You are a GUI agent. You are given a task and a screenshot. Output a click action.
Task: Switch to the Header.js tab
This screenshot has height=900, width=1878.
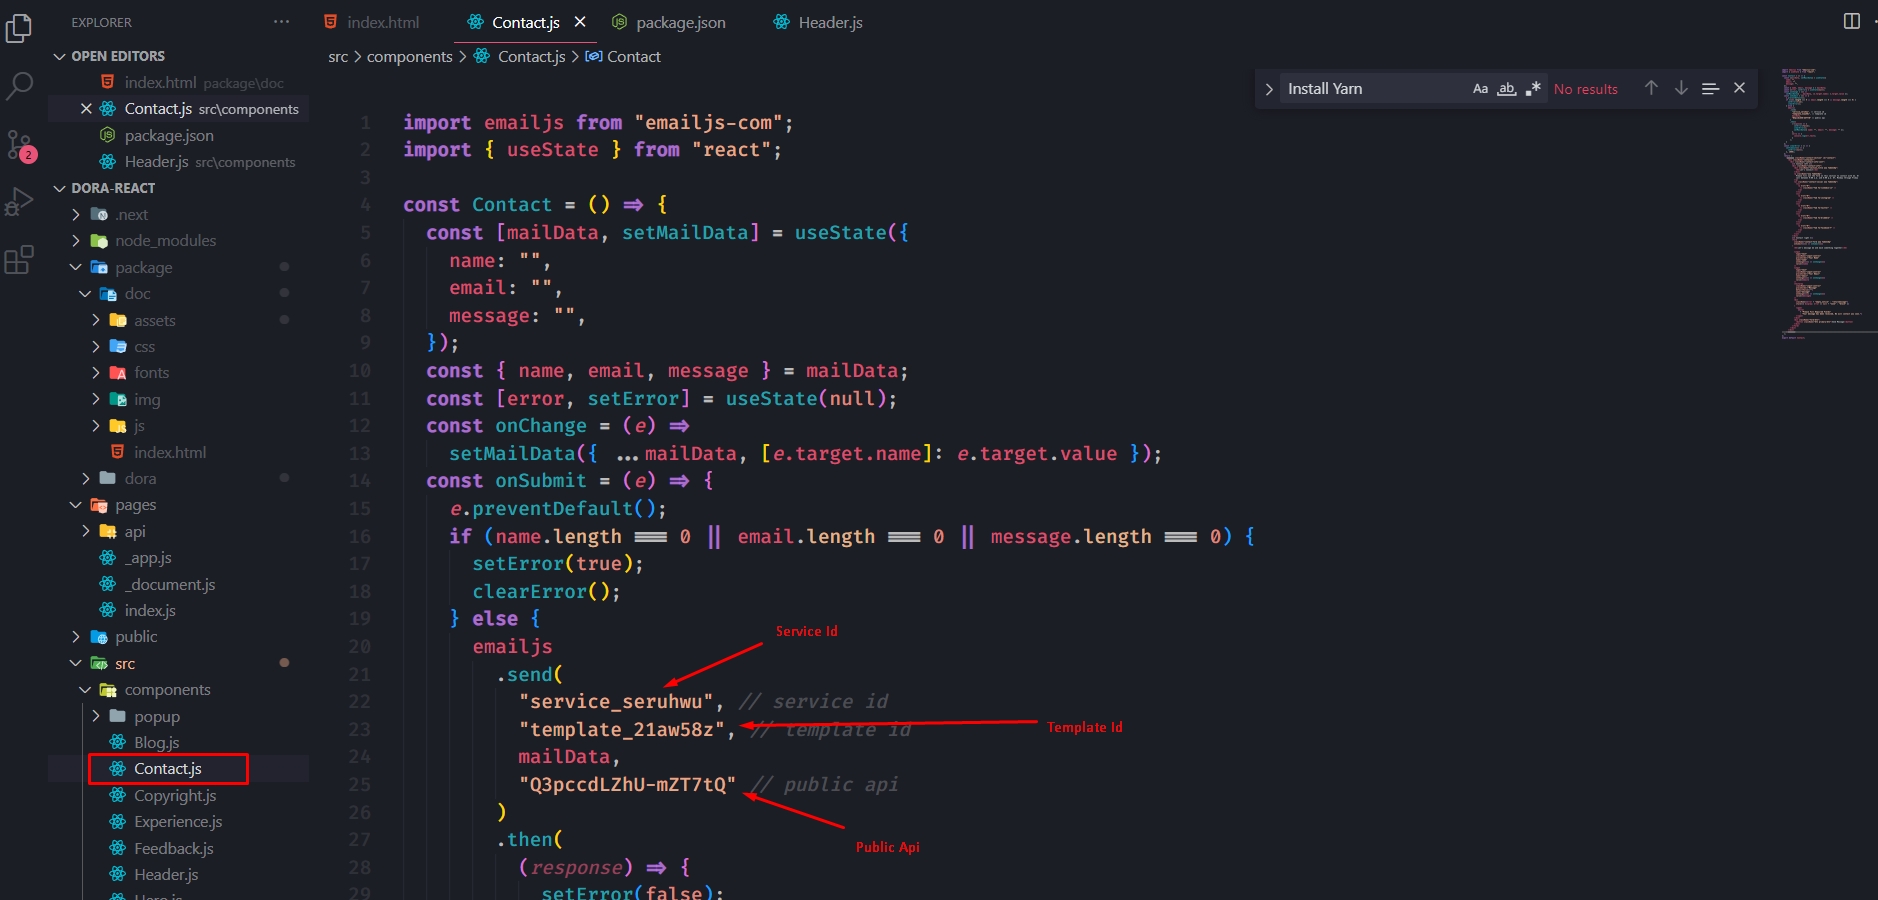[x=829, y=22]
